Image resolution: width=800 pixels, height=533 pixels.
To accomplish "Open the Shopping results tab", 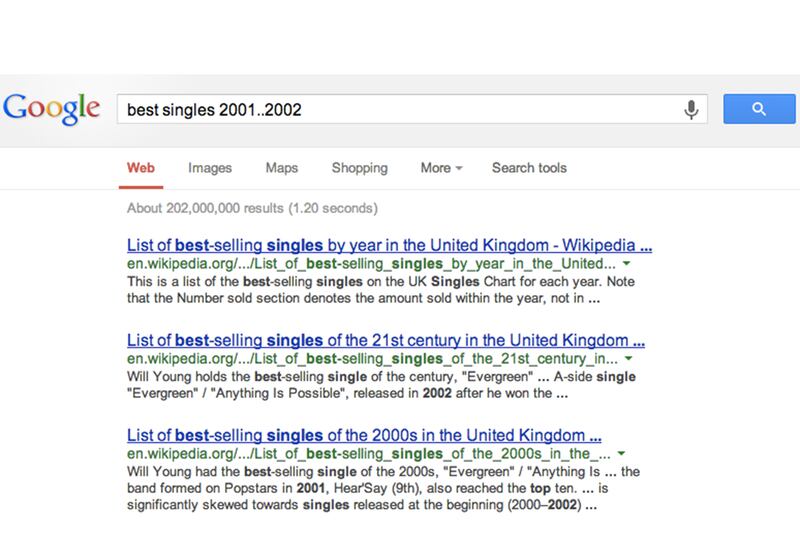I will [359, 168].
